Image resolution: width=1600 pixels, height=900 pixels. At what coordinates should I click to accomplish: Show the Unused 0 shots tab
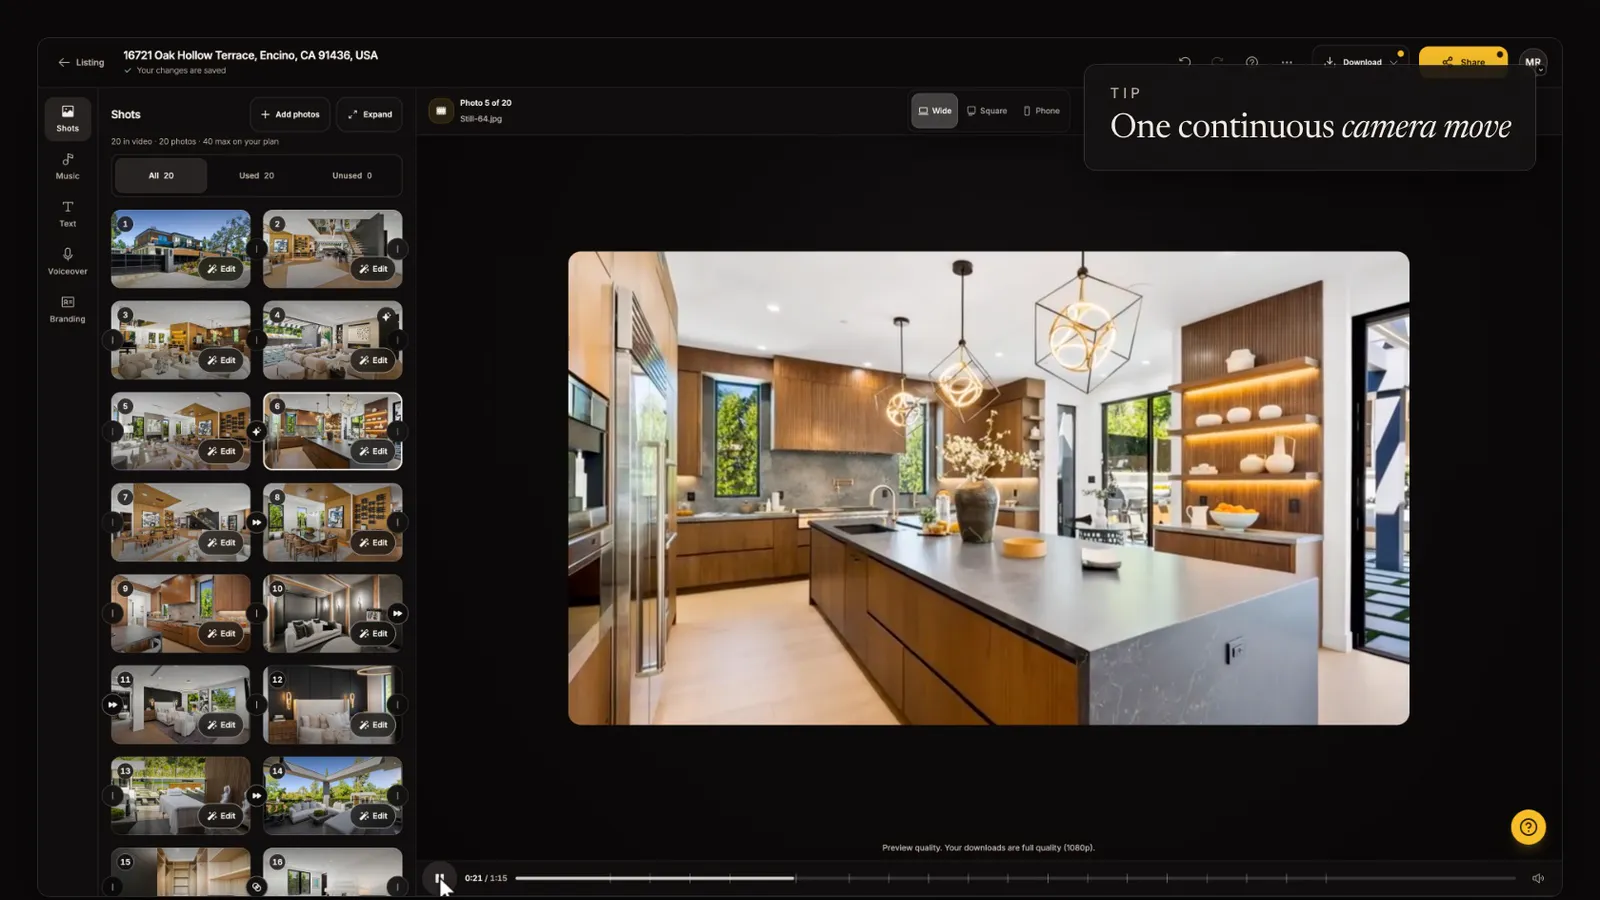tap(352, 175)
